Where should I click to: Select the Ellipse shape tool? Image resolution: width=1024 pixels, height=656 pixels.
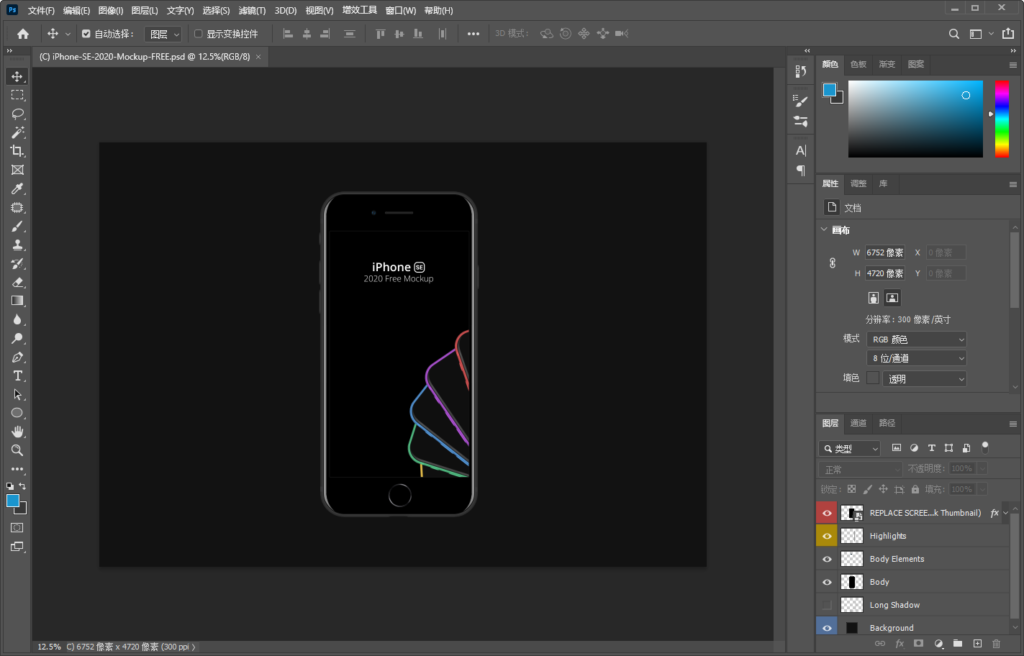coord(17,413)
